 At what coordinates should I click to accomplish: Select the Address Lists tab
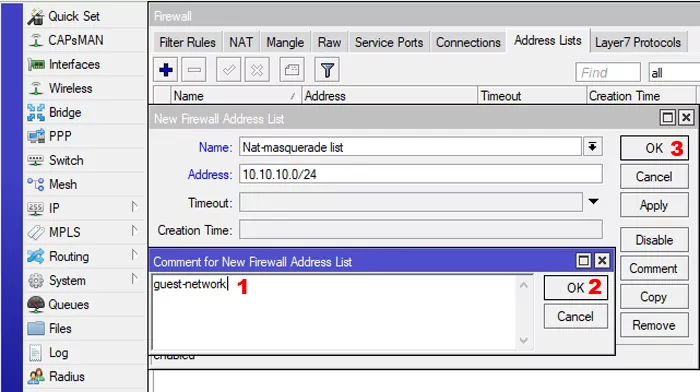tap(548, 41)
